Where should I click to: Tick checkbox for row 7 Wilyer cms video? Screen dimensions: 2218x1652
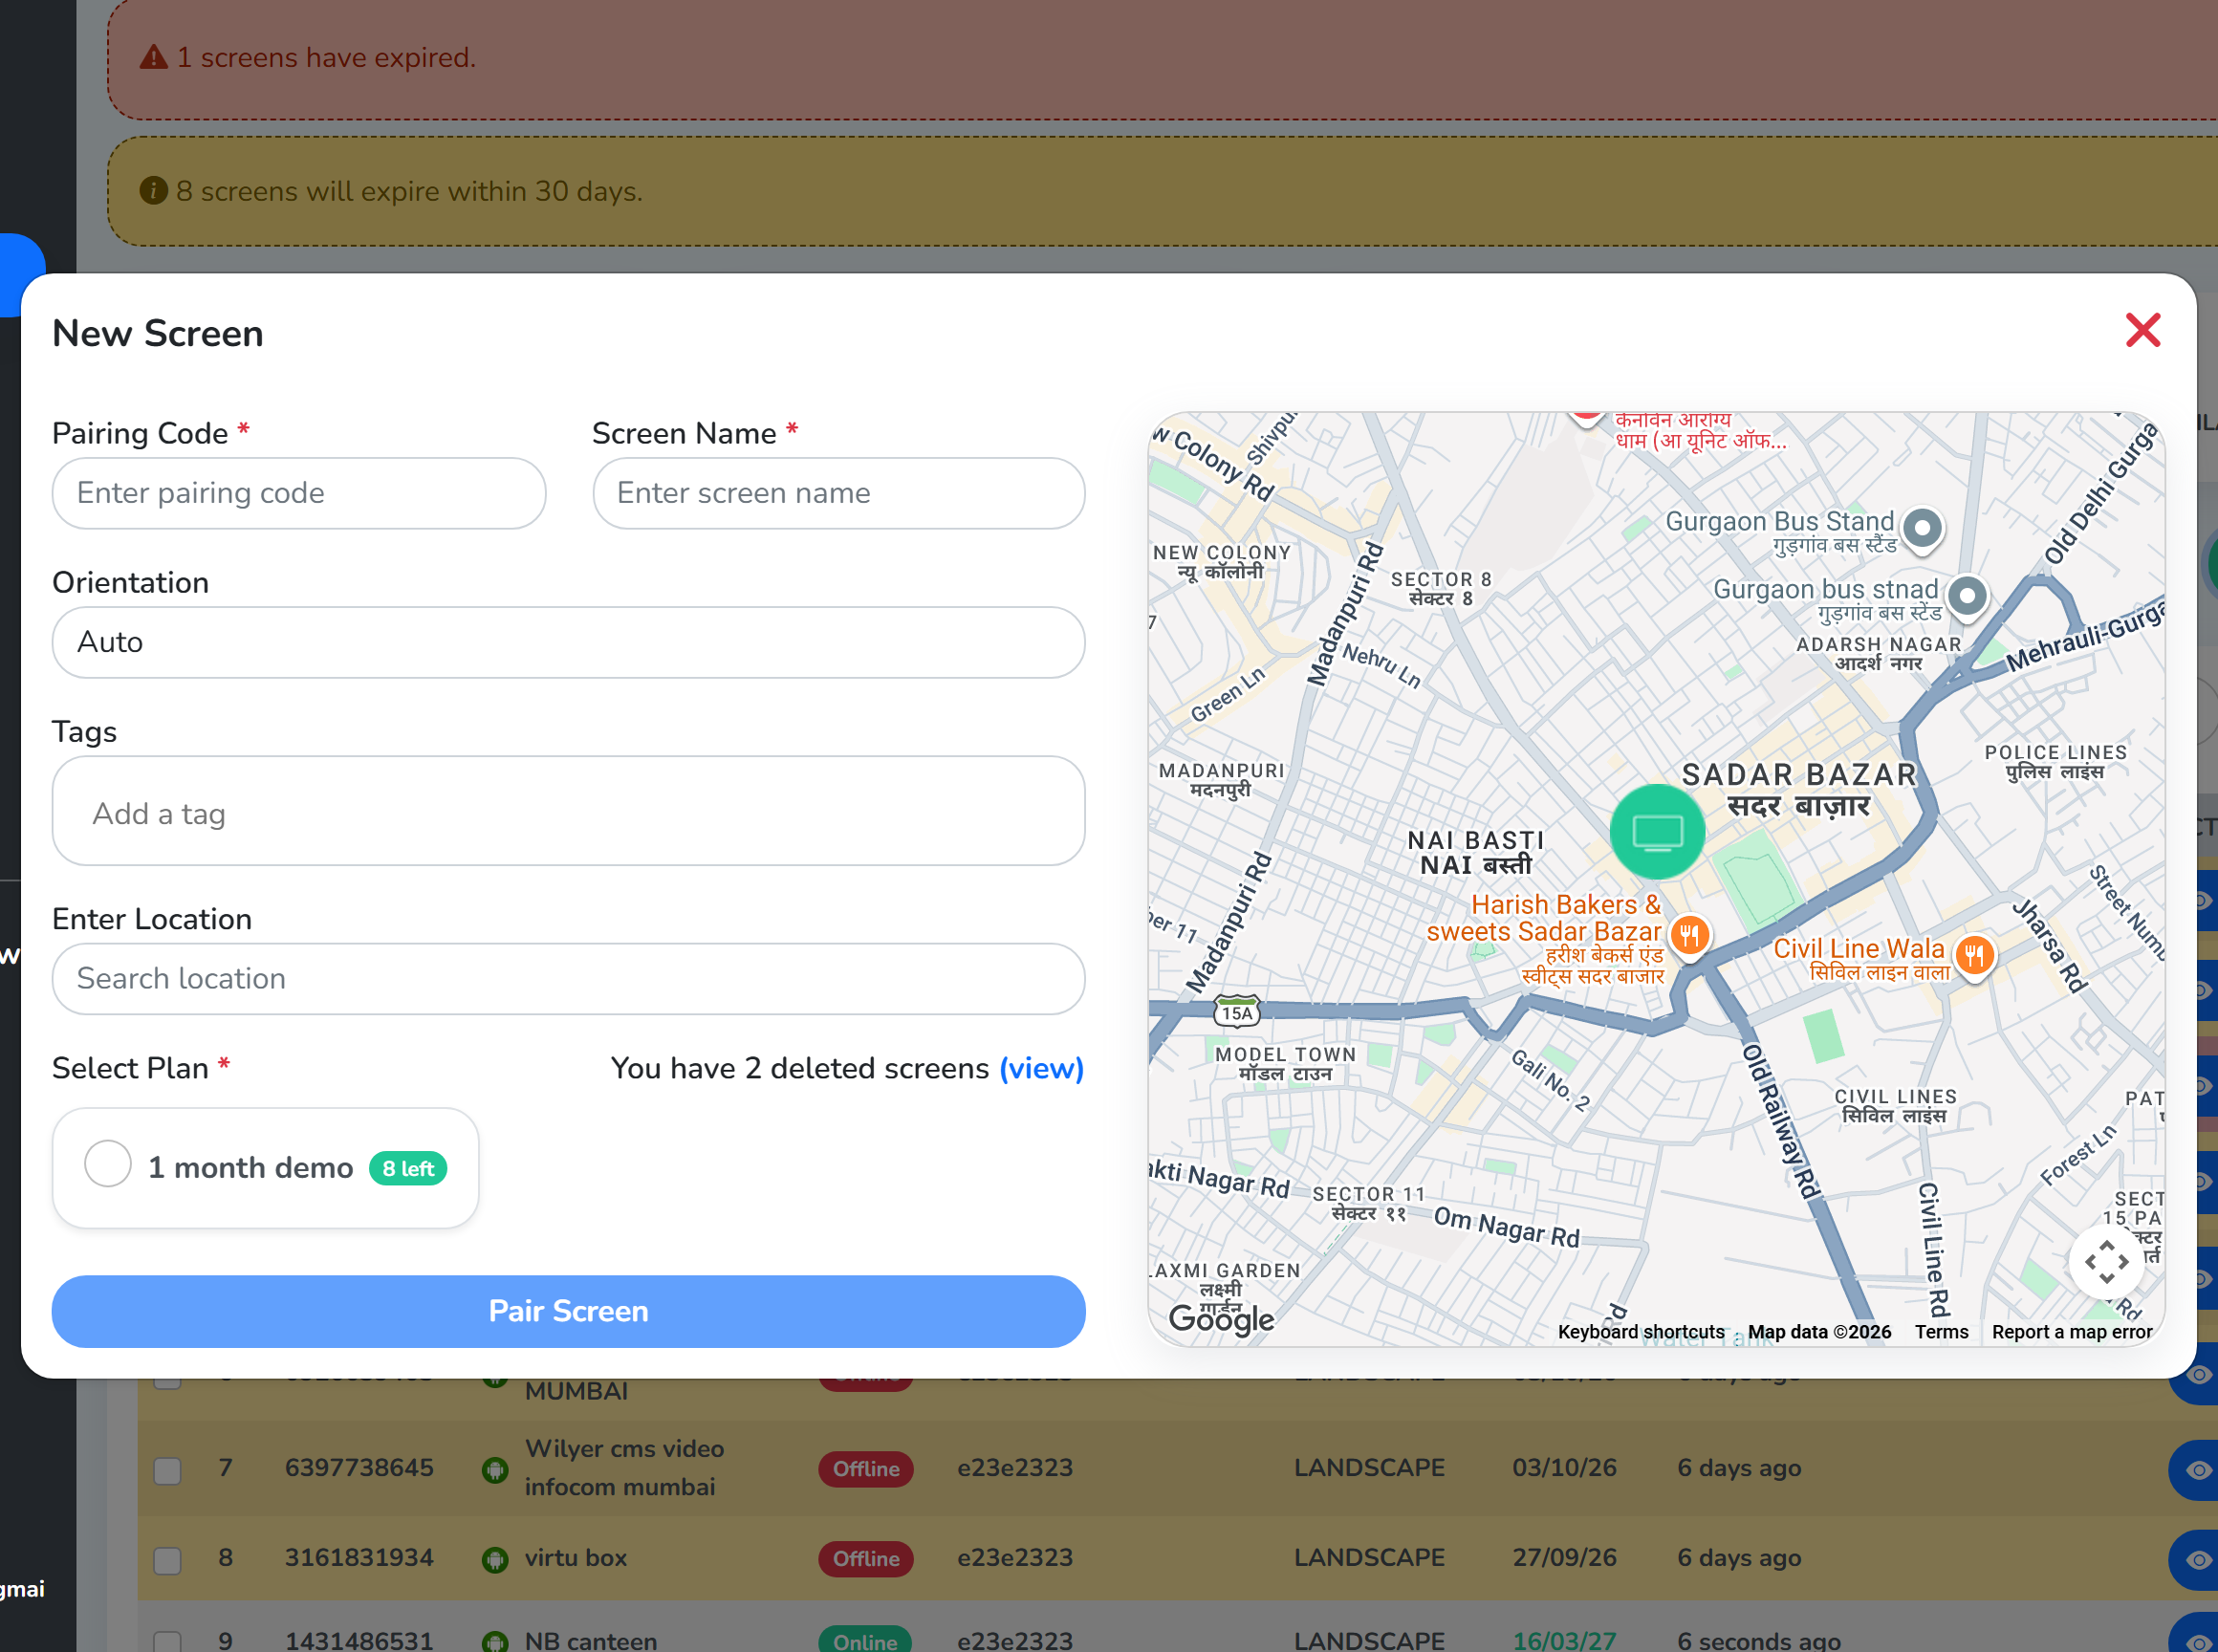point(167,1470)
